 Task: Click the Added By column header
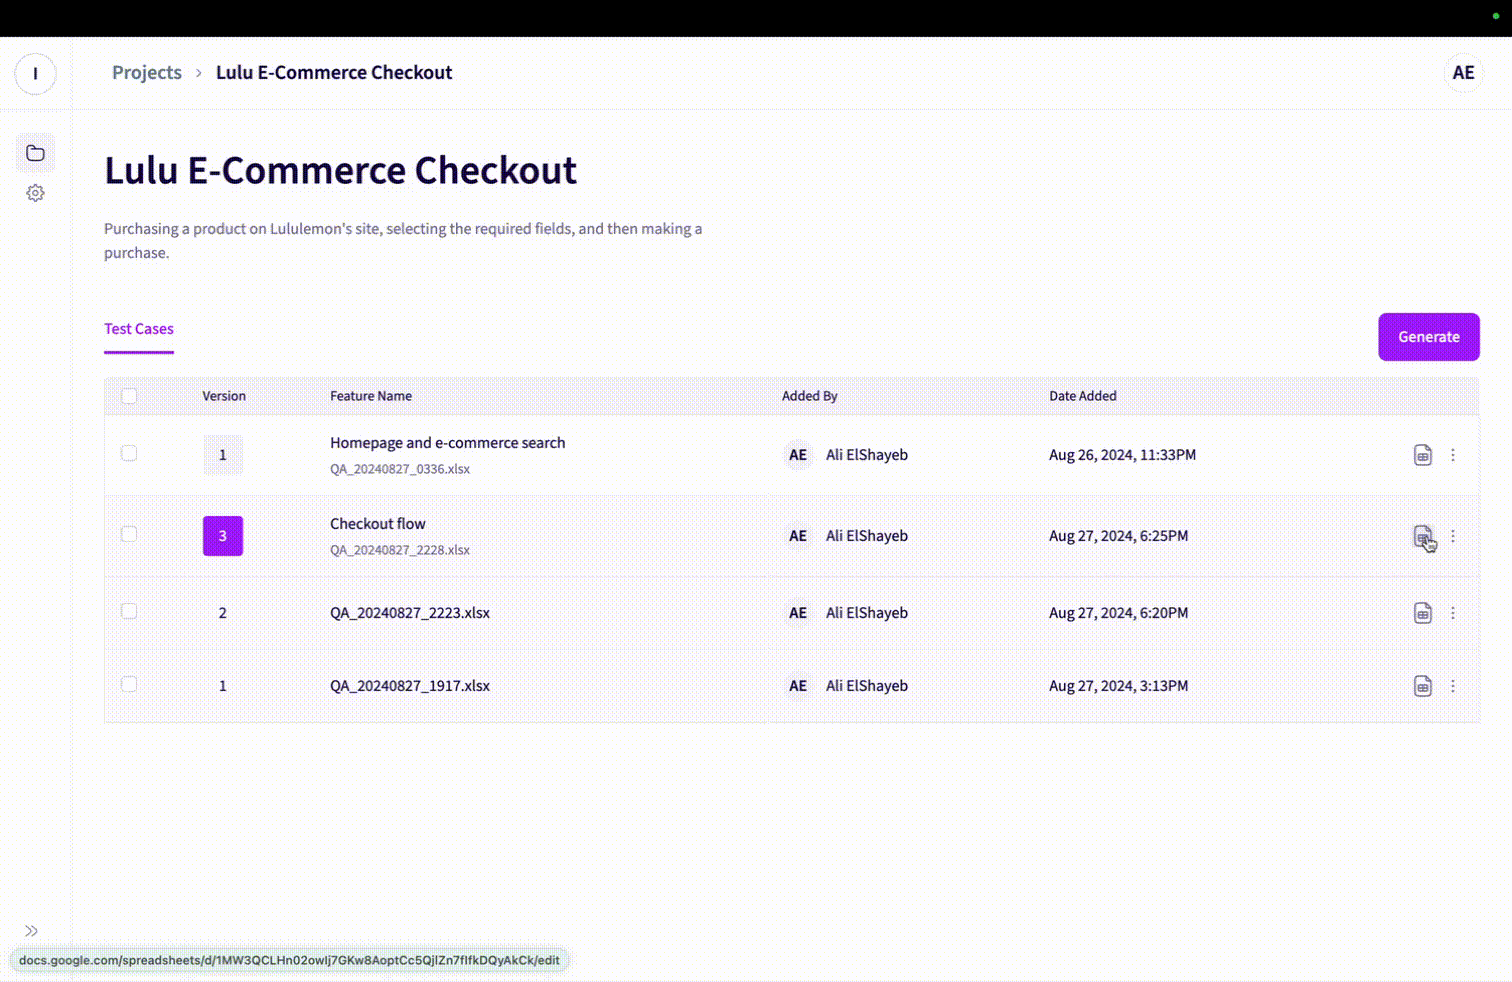[x=810, y=396]
